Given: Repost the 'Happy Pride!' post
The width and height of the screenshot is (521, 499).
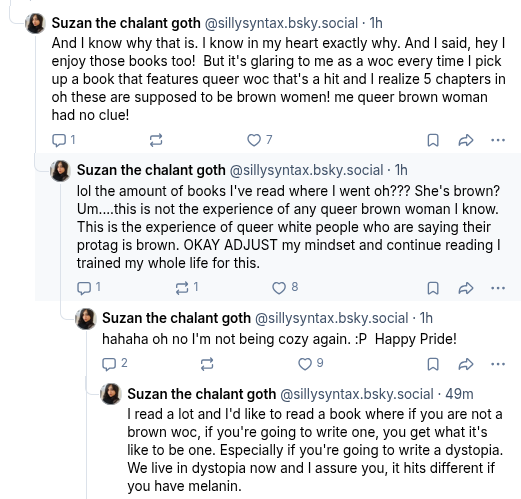Looking at the screenshot, I should click(207, 364).
